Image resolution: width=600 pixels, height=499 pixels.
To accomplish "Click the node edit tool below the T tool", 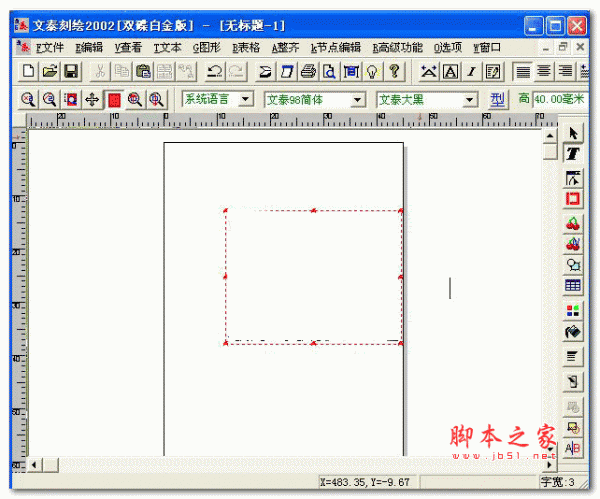I will pos(573,178).
